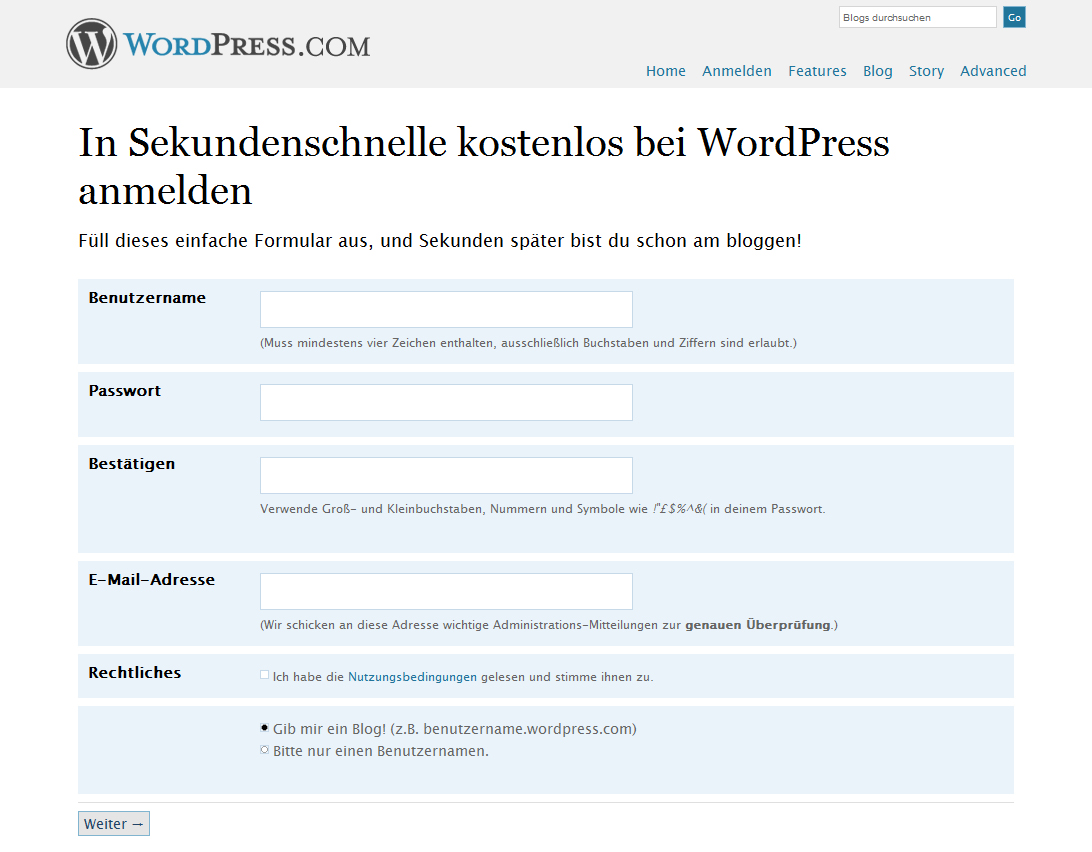This screenshot has height=852, width=1092.
Task: Click the Benutzername input field
Action: point(446,309)
